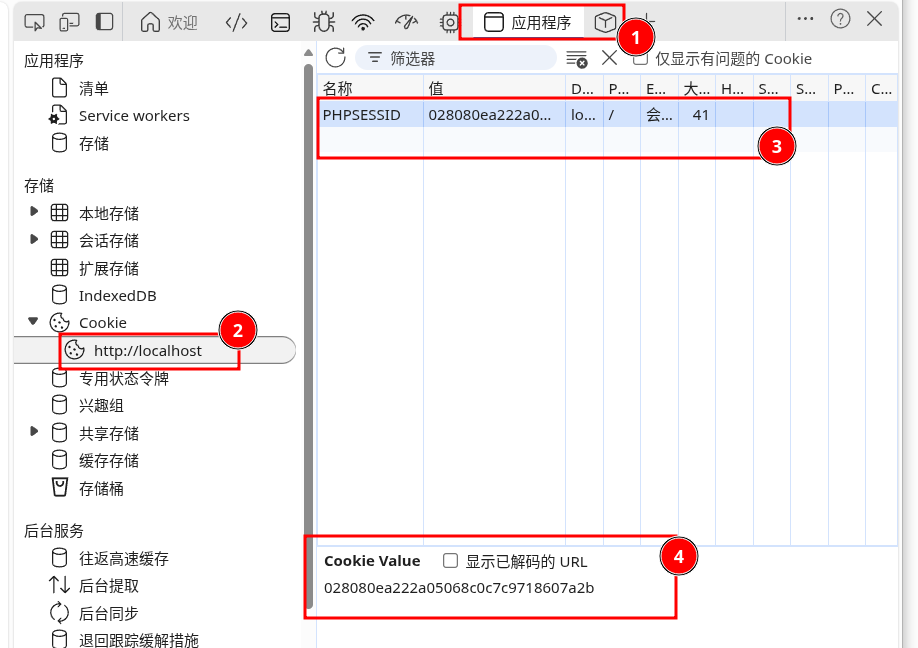Select the 应用程序 tab
Viewport: 918px width, 648px height.
click(x=528, y=22)
